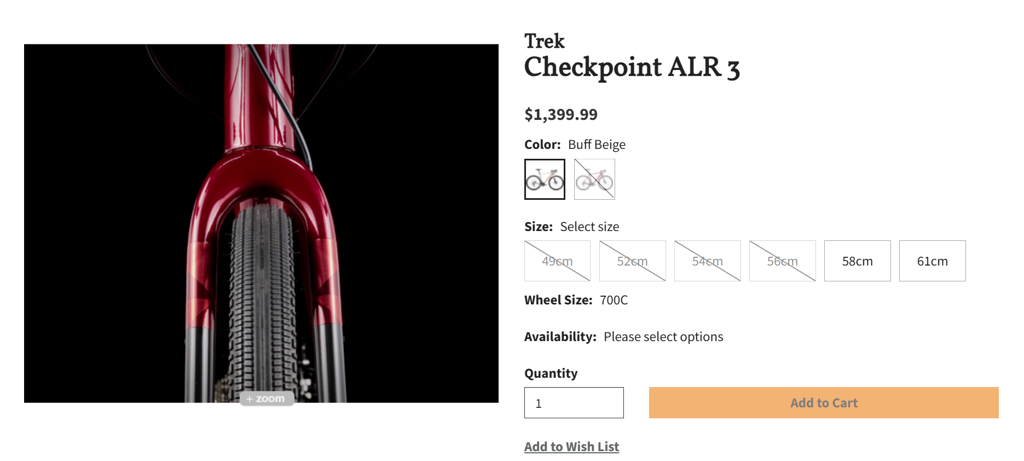The image size is (1024, 461).
Task: Add the bike to cart
Action: click(x=824, y=403)
